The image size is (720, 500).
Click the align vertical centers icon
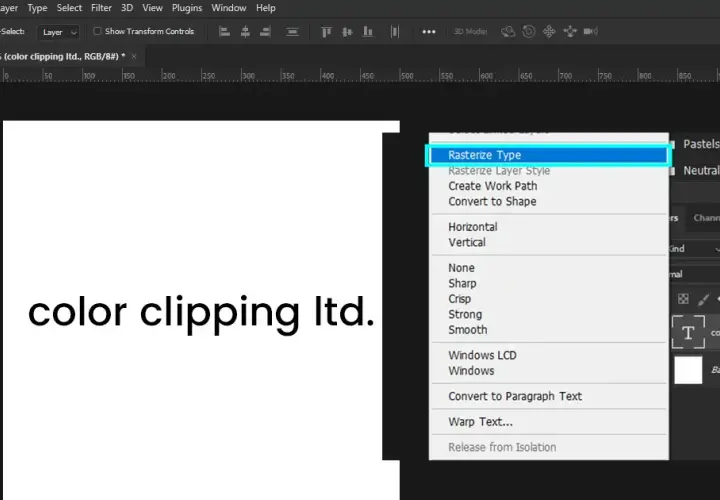pyautogui.click(x=347, y=32)
